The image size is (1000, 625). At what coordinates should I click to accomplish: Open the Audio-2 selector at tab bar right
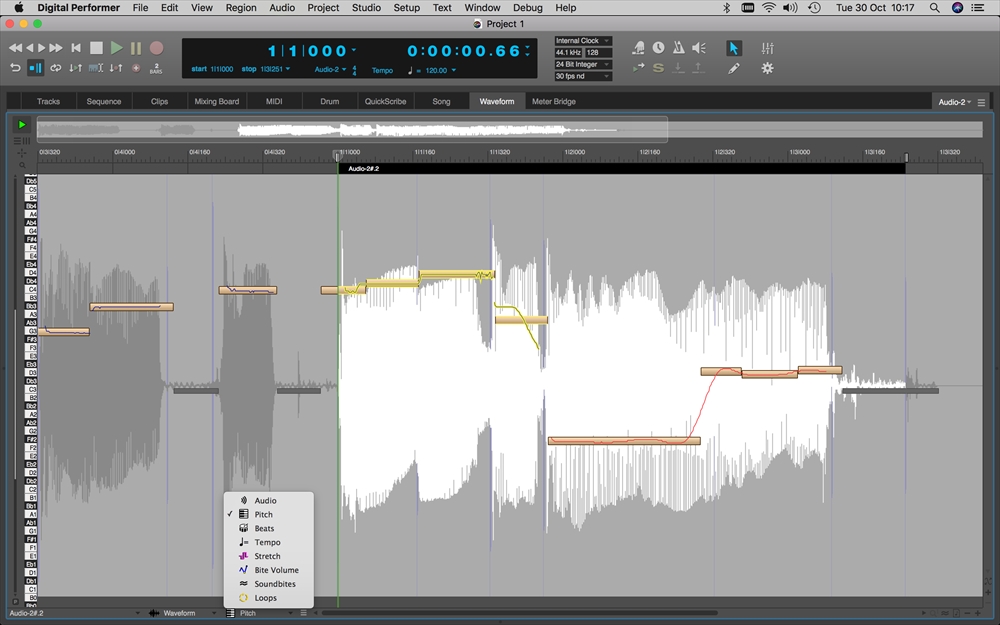coord(954,102)
